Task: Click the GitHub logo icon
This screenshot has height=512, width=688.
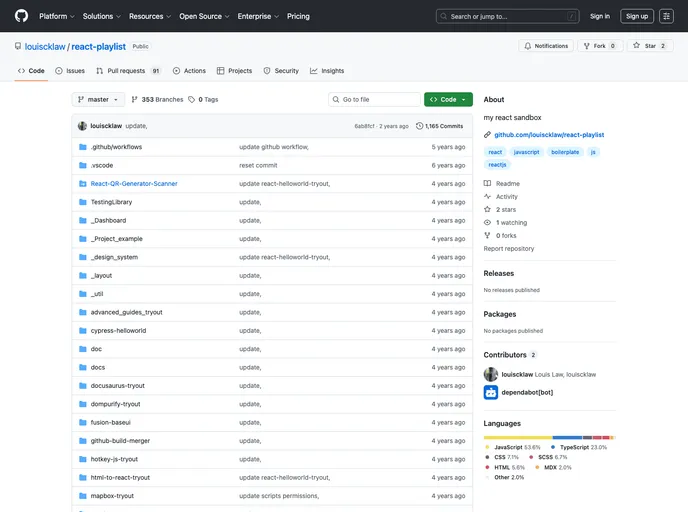Action: [x=21, y=16]
